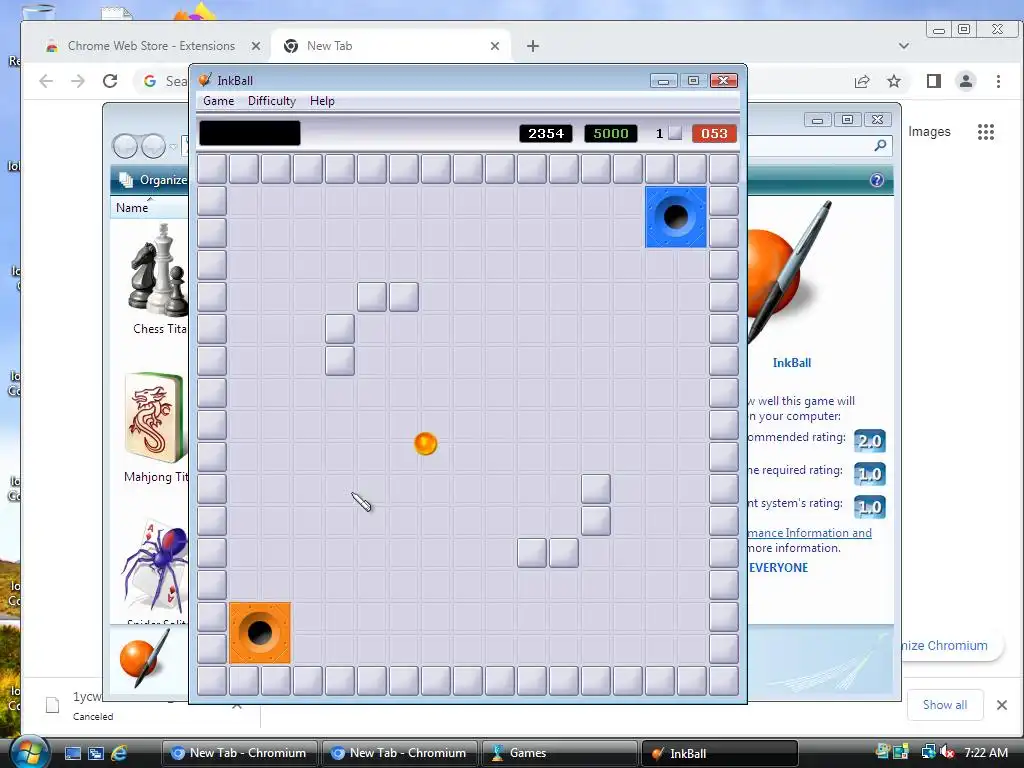1024x768 pixels.
Task: Click the 7:22 AM system clock
Action: (x=985, y=752)
